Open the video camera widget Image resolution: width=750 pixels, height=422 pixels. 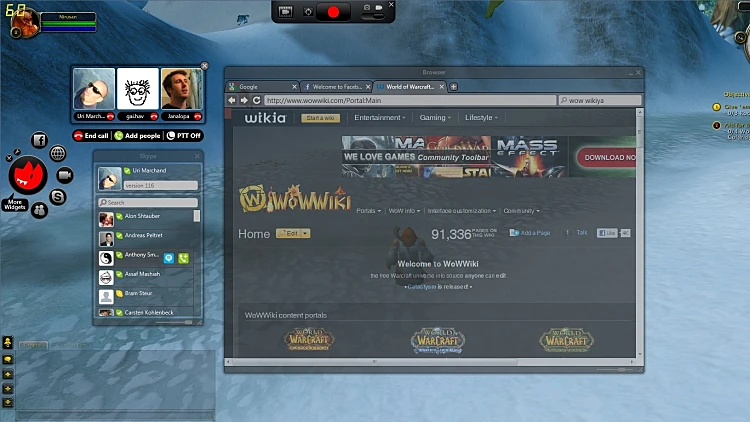(x=65, y=175)
